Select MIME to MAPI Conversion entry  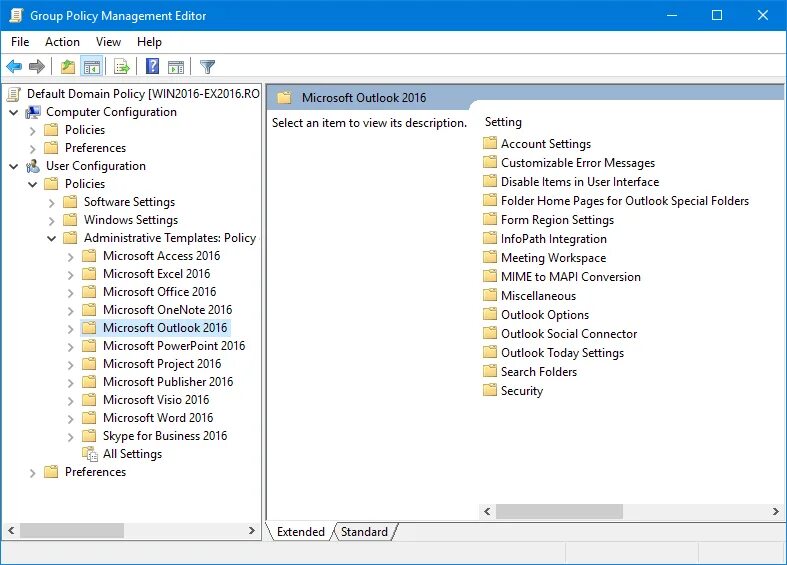570,276
